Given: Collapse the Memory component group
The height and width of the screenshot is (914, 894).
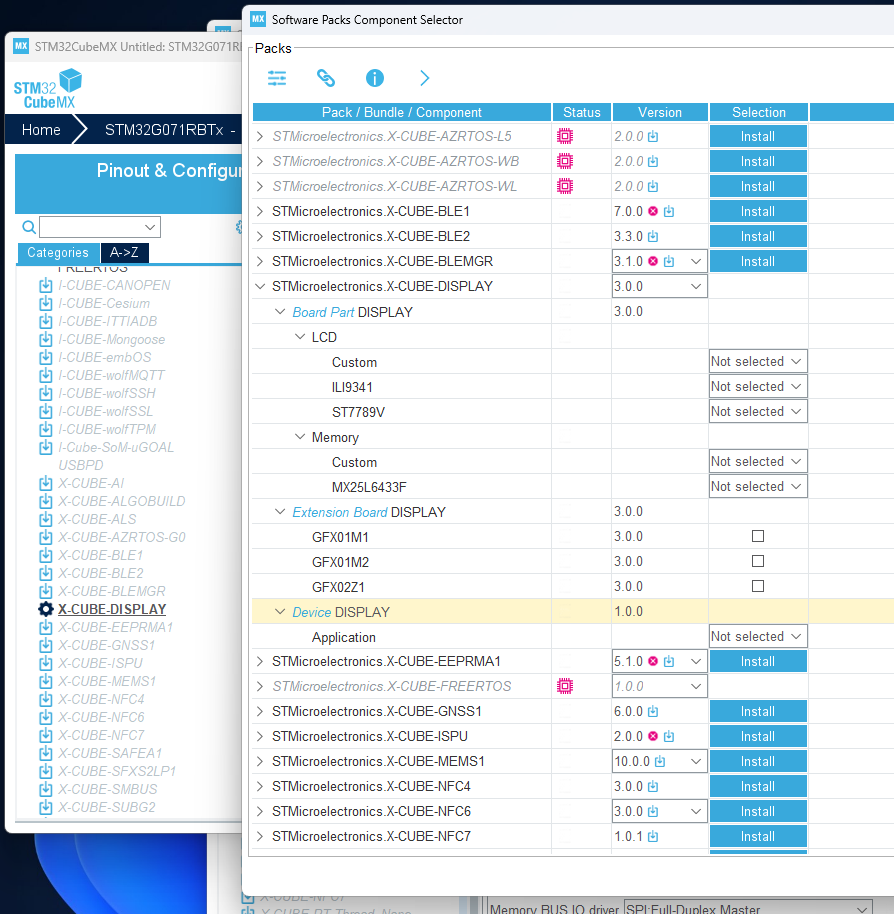Looking at the screenshot, I should [300, 437].
